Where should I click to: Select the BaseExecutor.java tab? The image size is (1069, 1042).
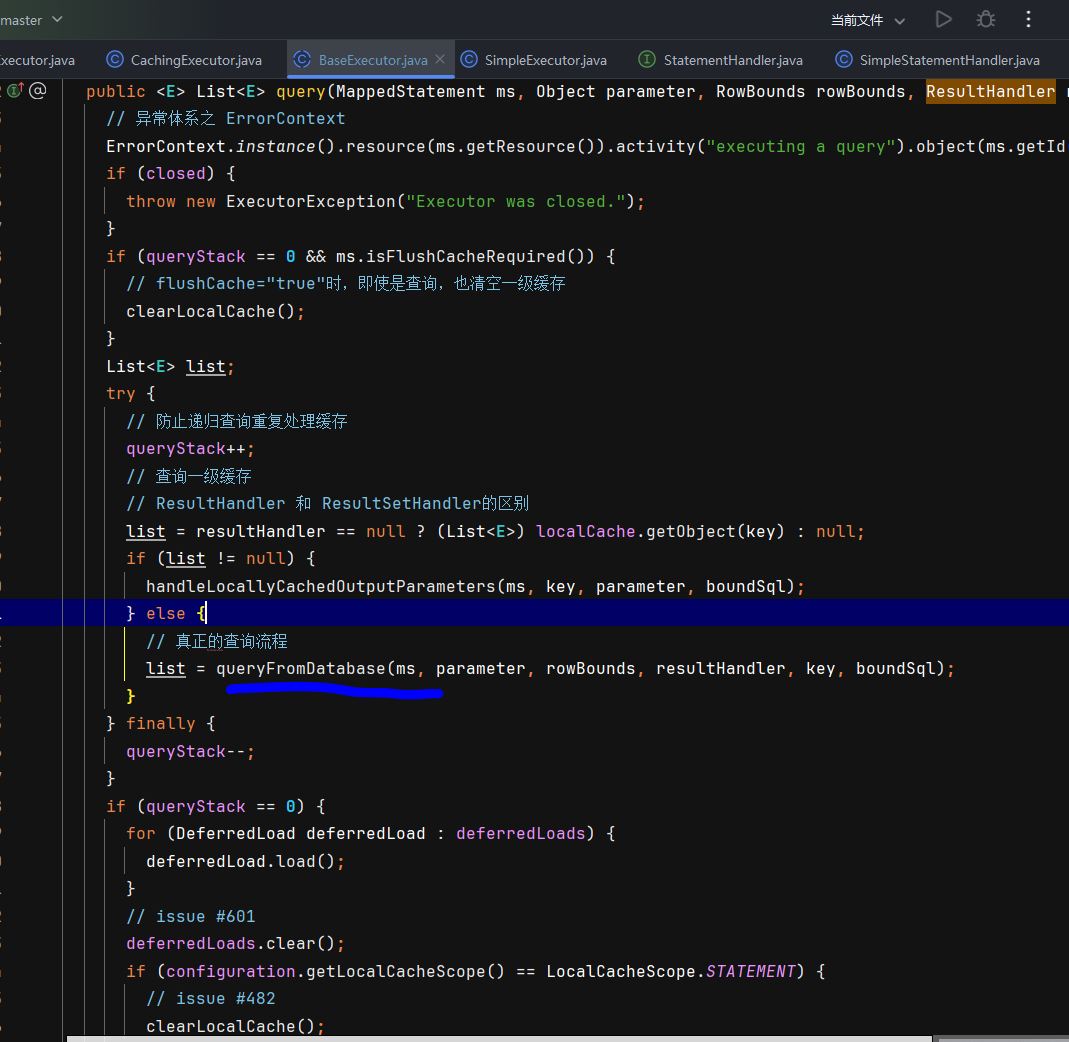(x=372, y=60)
